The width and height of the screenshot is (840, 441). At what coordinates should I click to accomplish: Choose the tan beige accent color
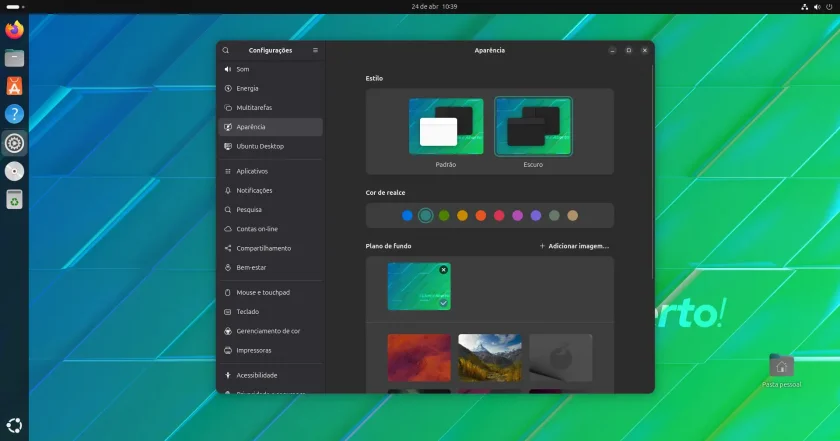coord(573,215)
